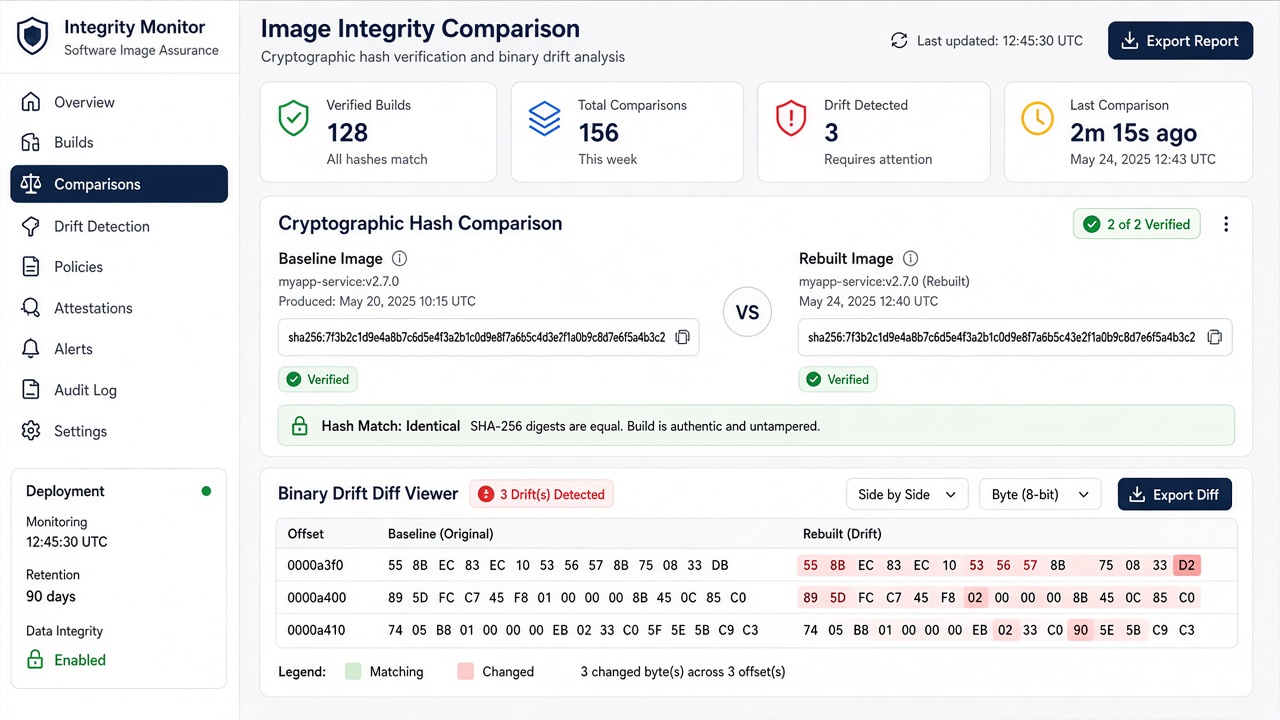Open Settings from the sidebar

(x=119, y=431)
